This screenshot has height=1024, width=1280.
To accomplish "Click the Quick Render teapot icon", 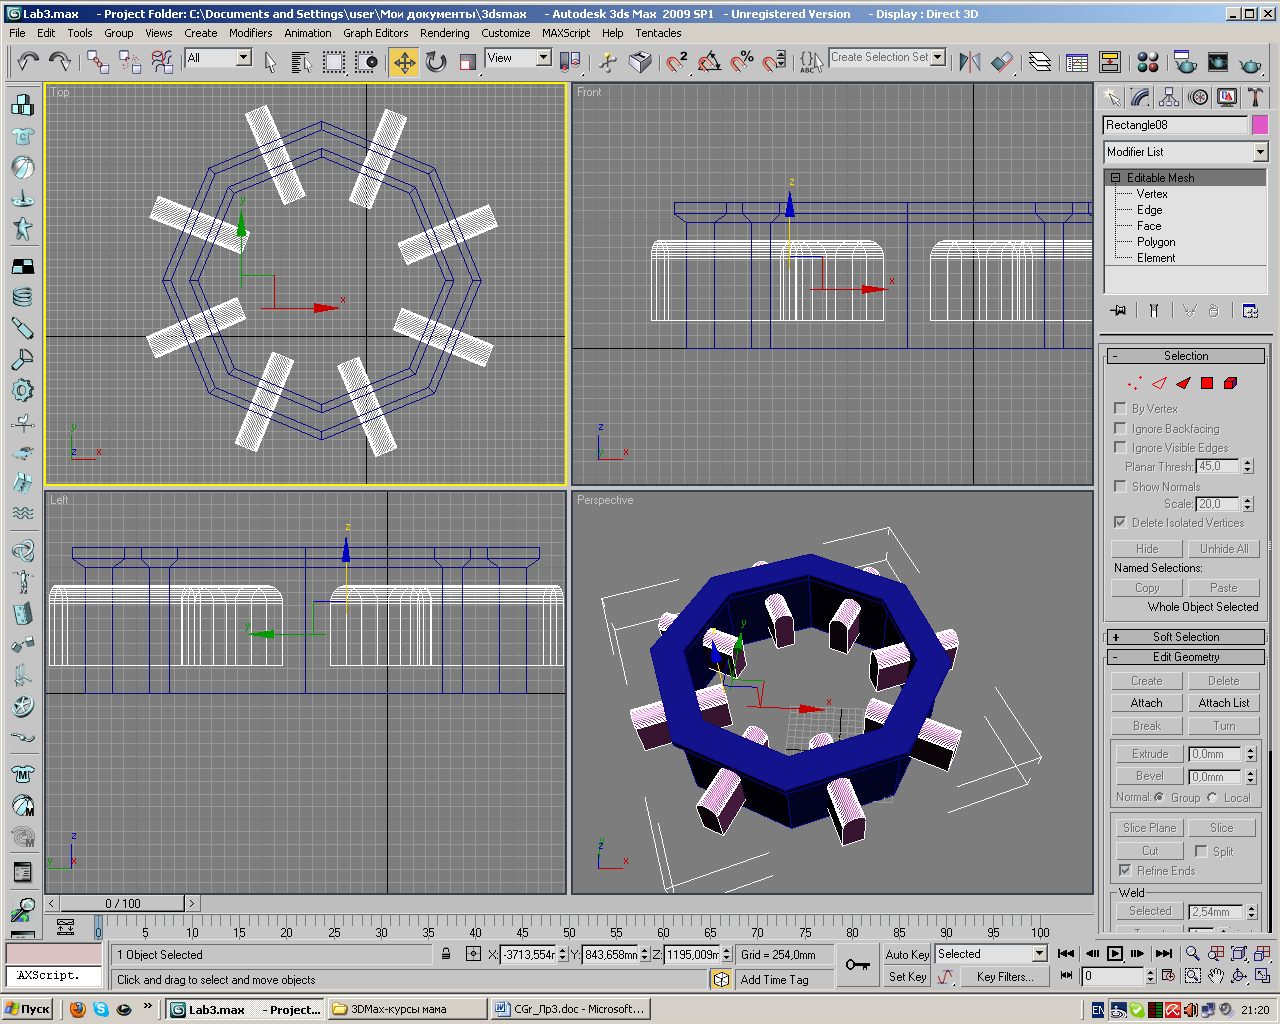I will pyautogui.click(x=1249, y=62).
